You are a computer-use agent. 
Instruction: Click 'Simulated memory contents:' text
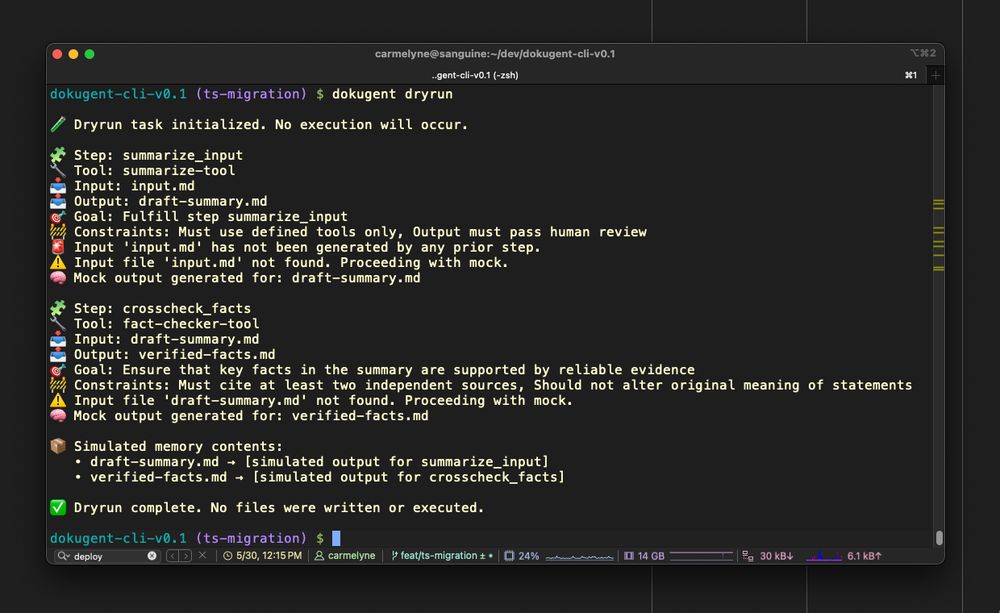[x=178, y=446]
